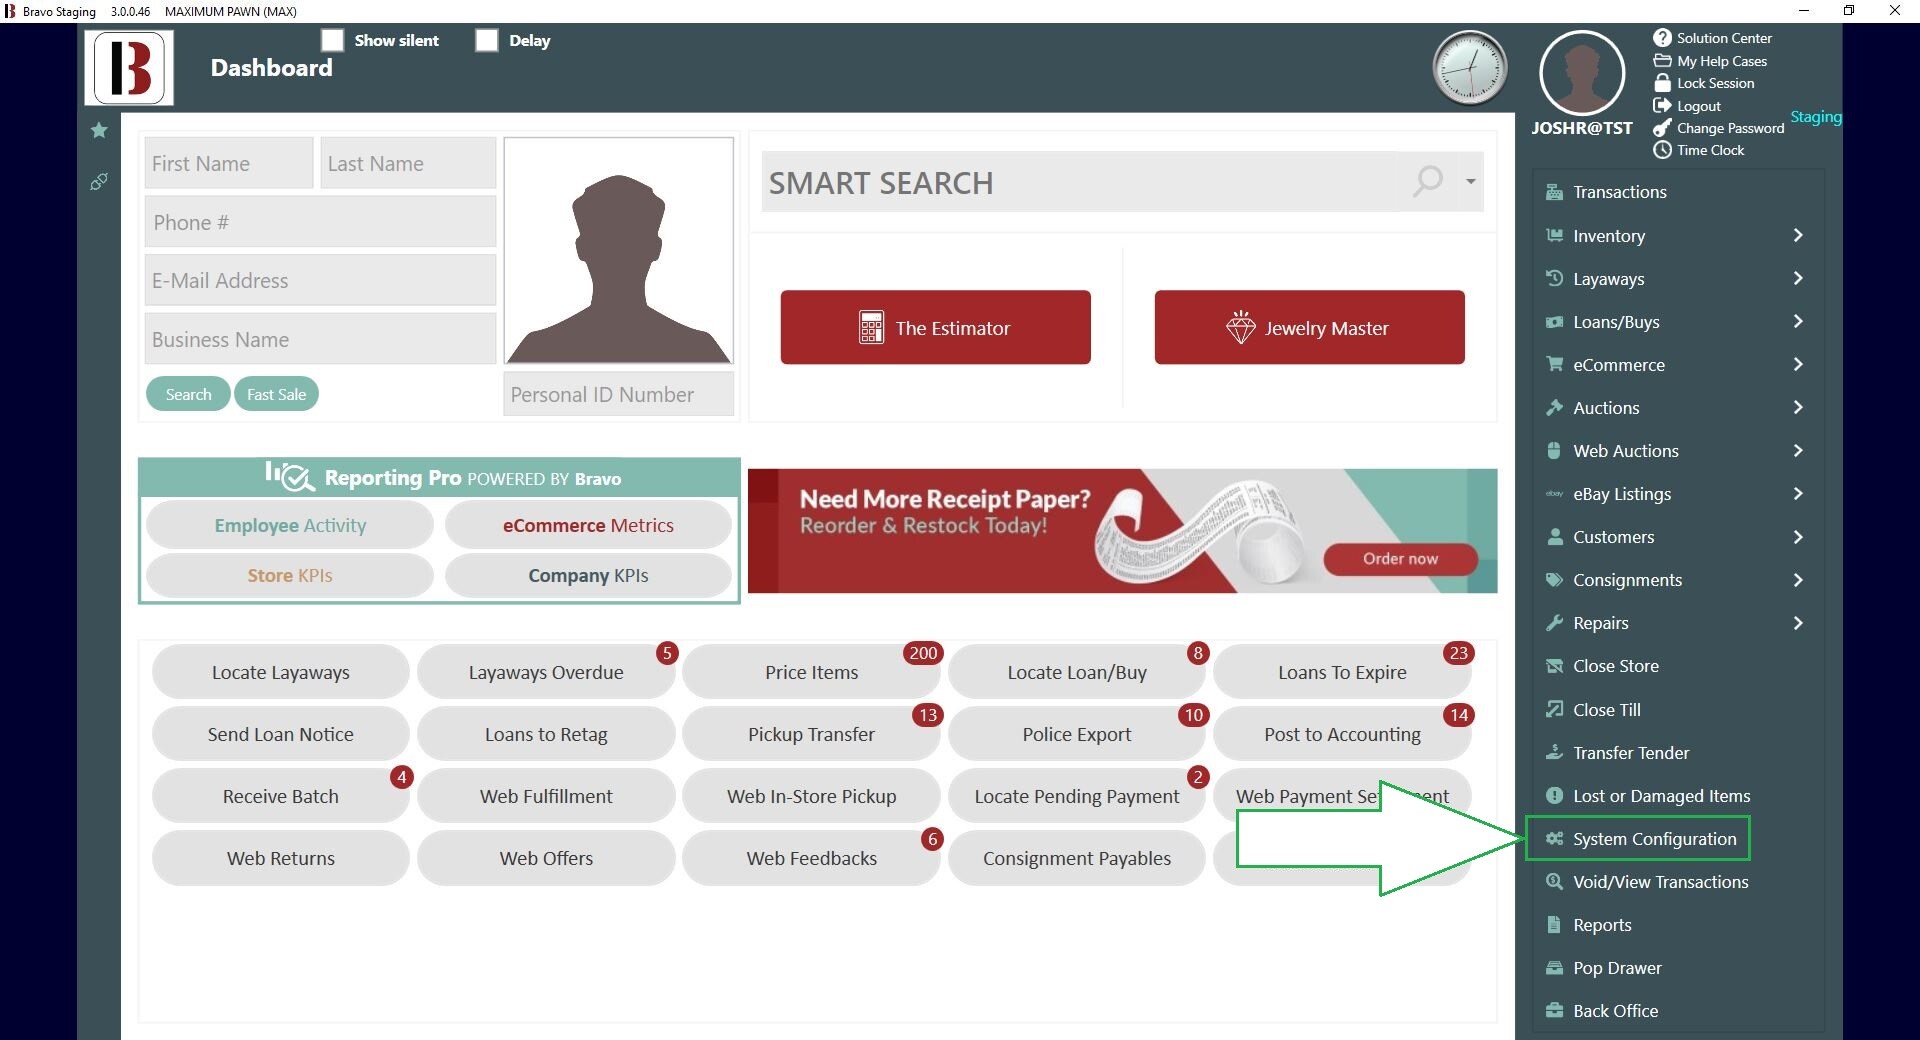Click the JOSHR@TST user avatar

pyautogui.click(x=1582, y=73)
